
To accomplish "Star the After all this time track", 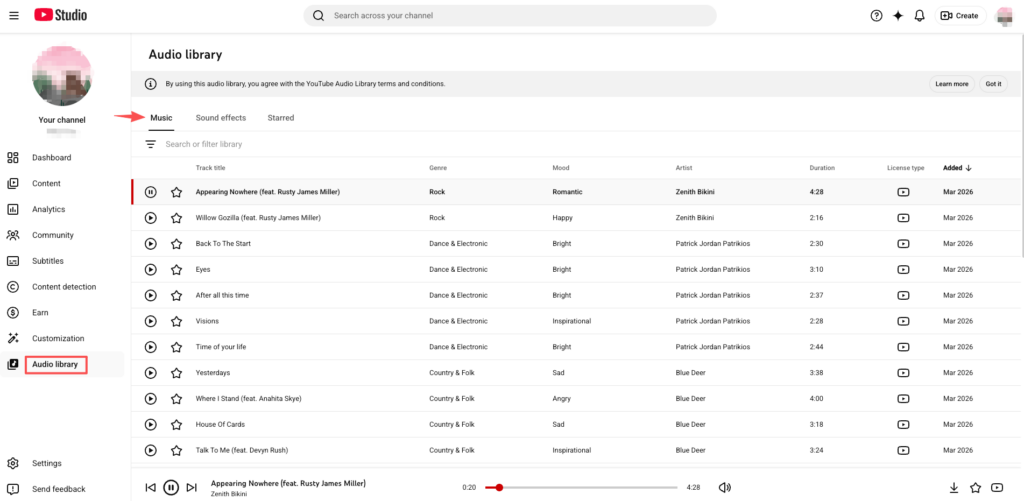I will [176, 295].
